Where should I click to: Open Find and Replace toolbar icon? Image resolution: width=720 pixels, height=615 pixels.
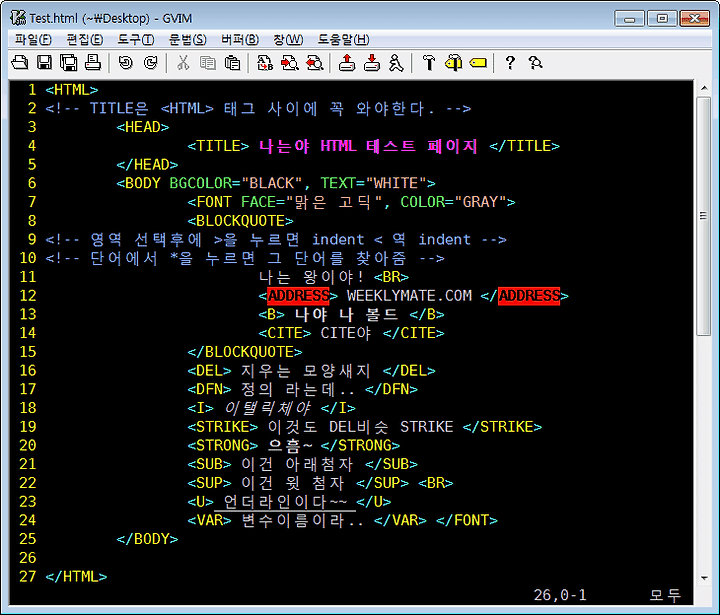(265, 62)
